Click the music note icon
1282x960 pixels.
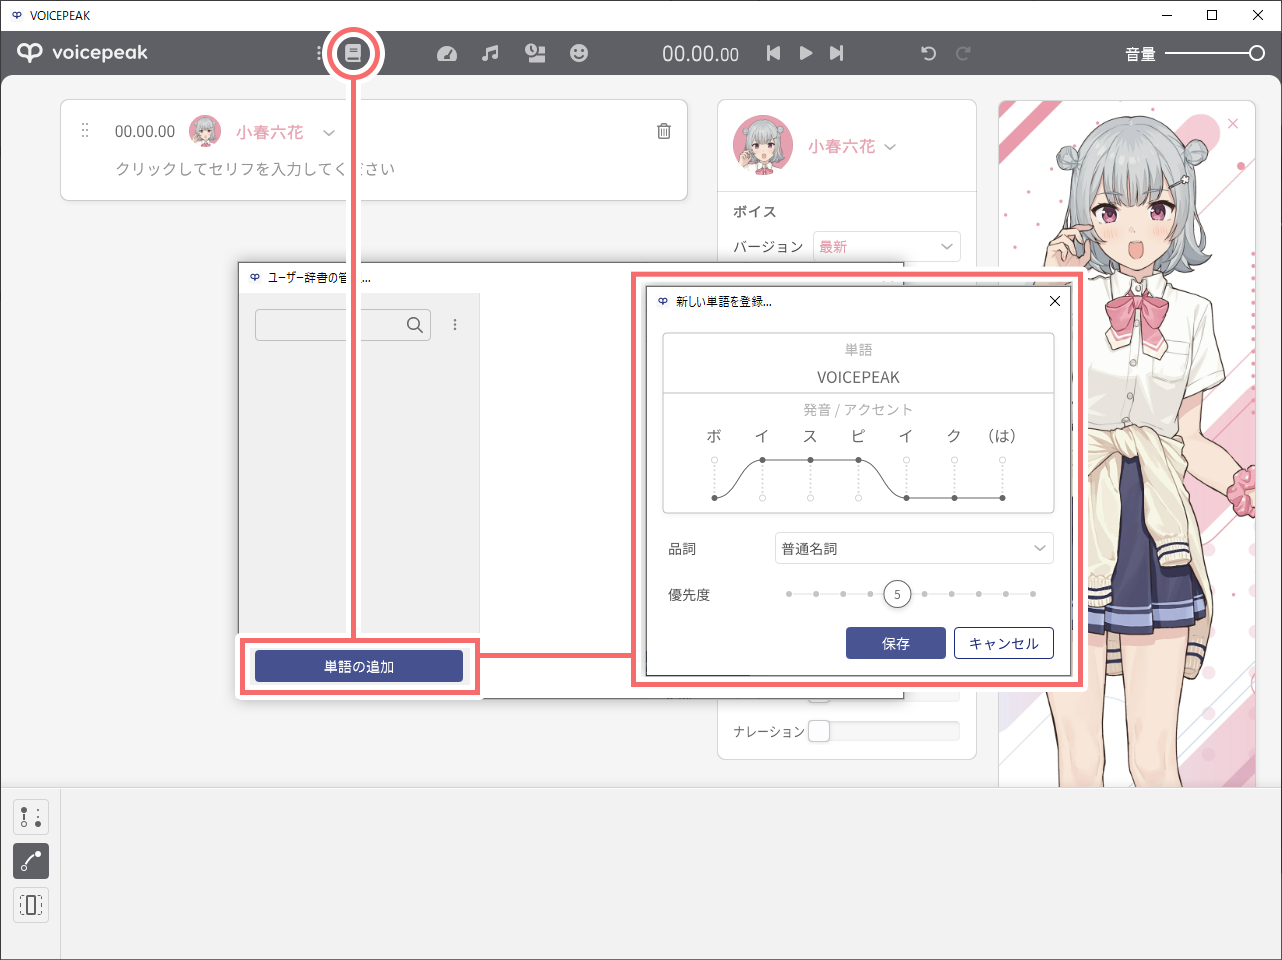tap(490, 54)
